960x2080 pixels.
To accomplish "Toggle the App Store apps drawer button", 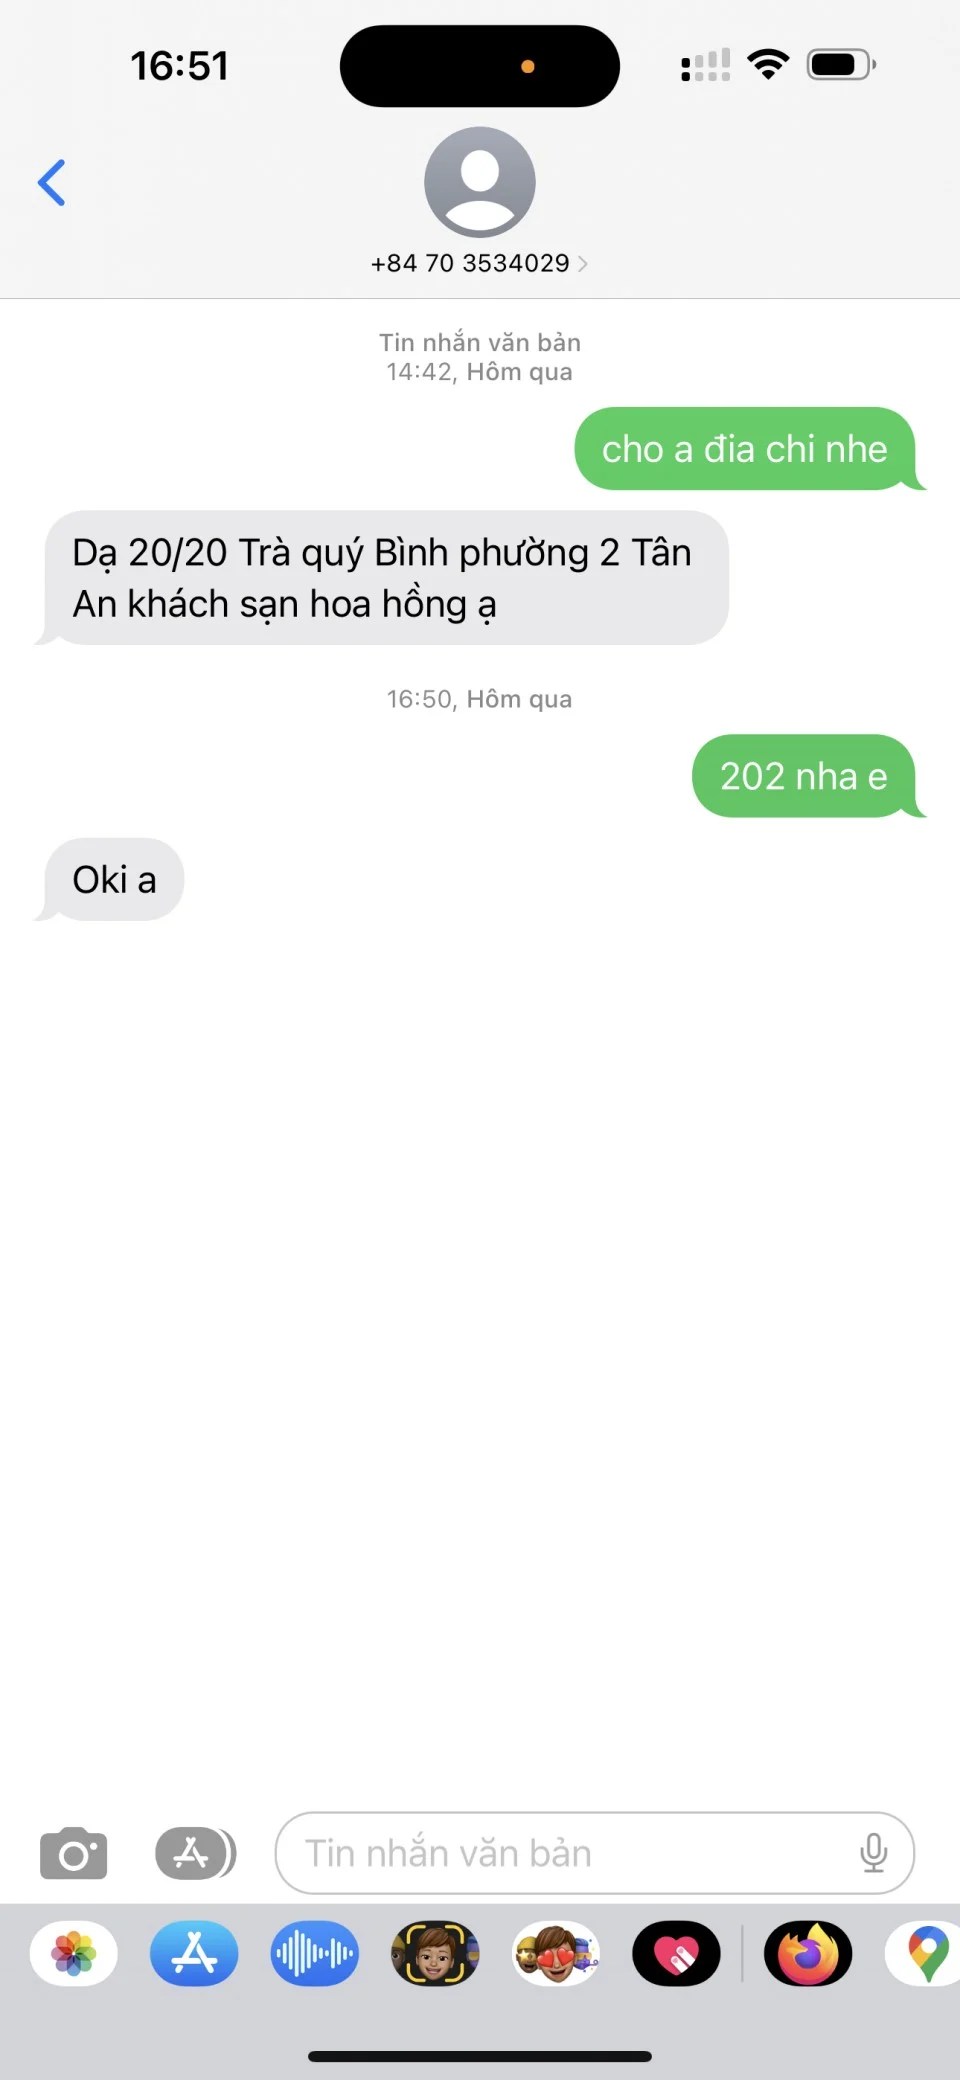I will 196,1853.
